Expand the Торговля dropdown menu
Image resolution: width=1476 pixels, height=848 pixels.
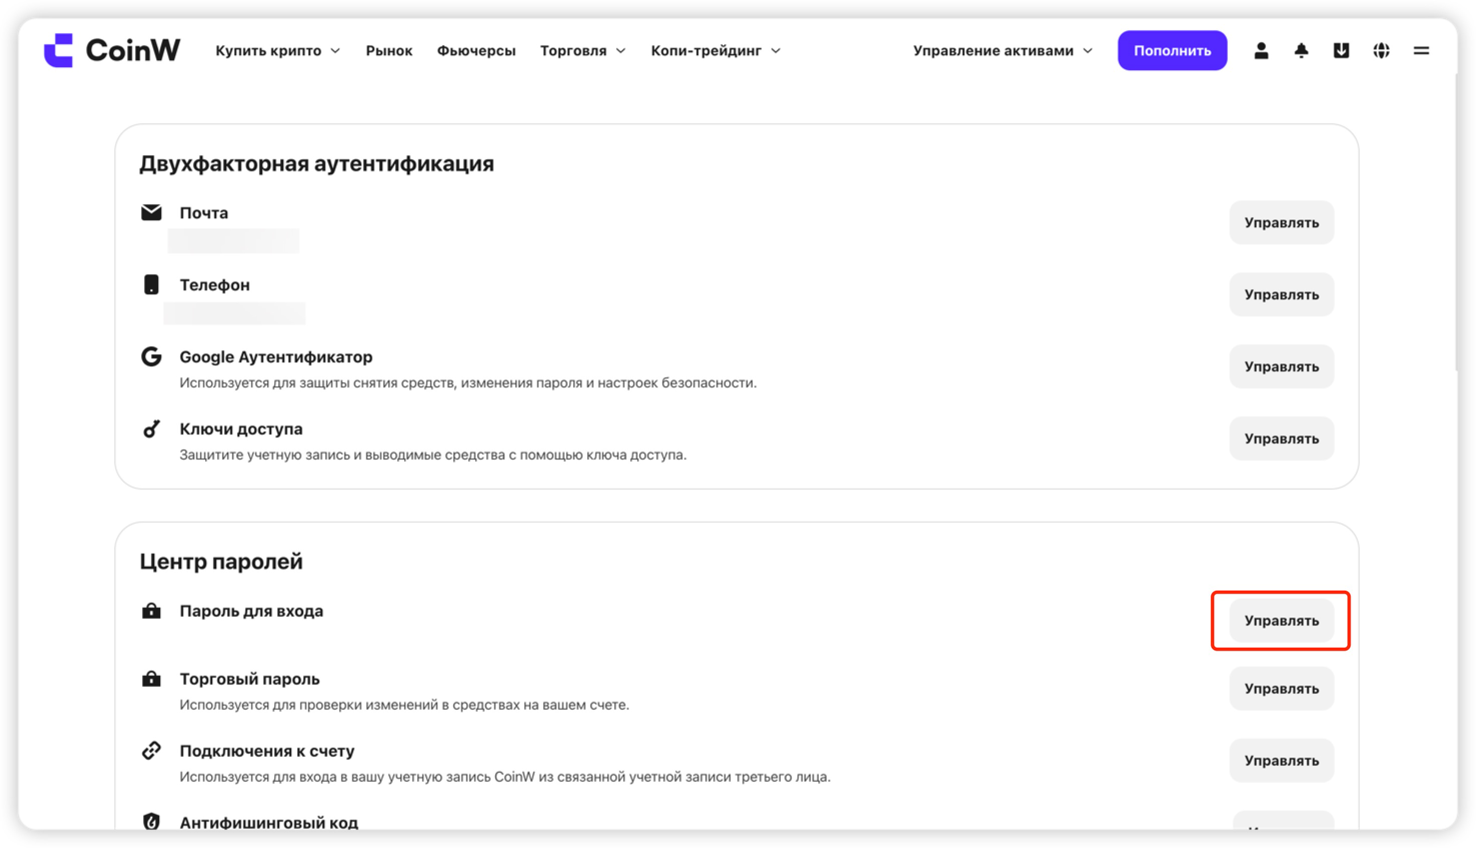(583, 50)
